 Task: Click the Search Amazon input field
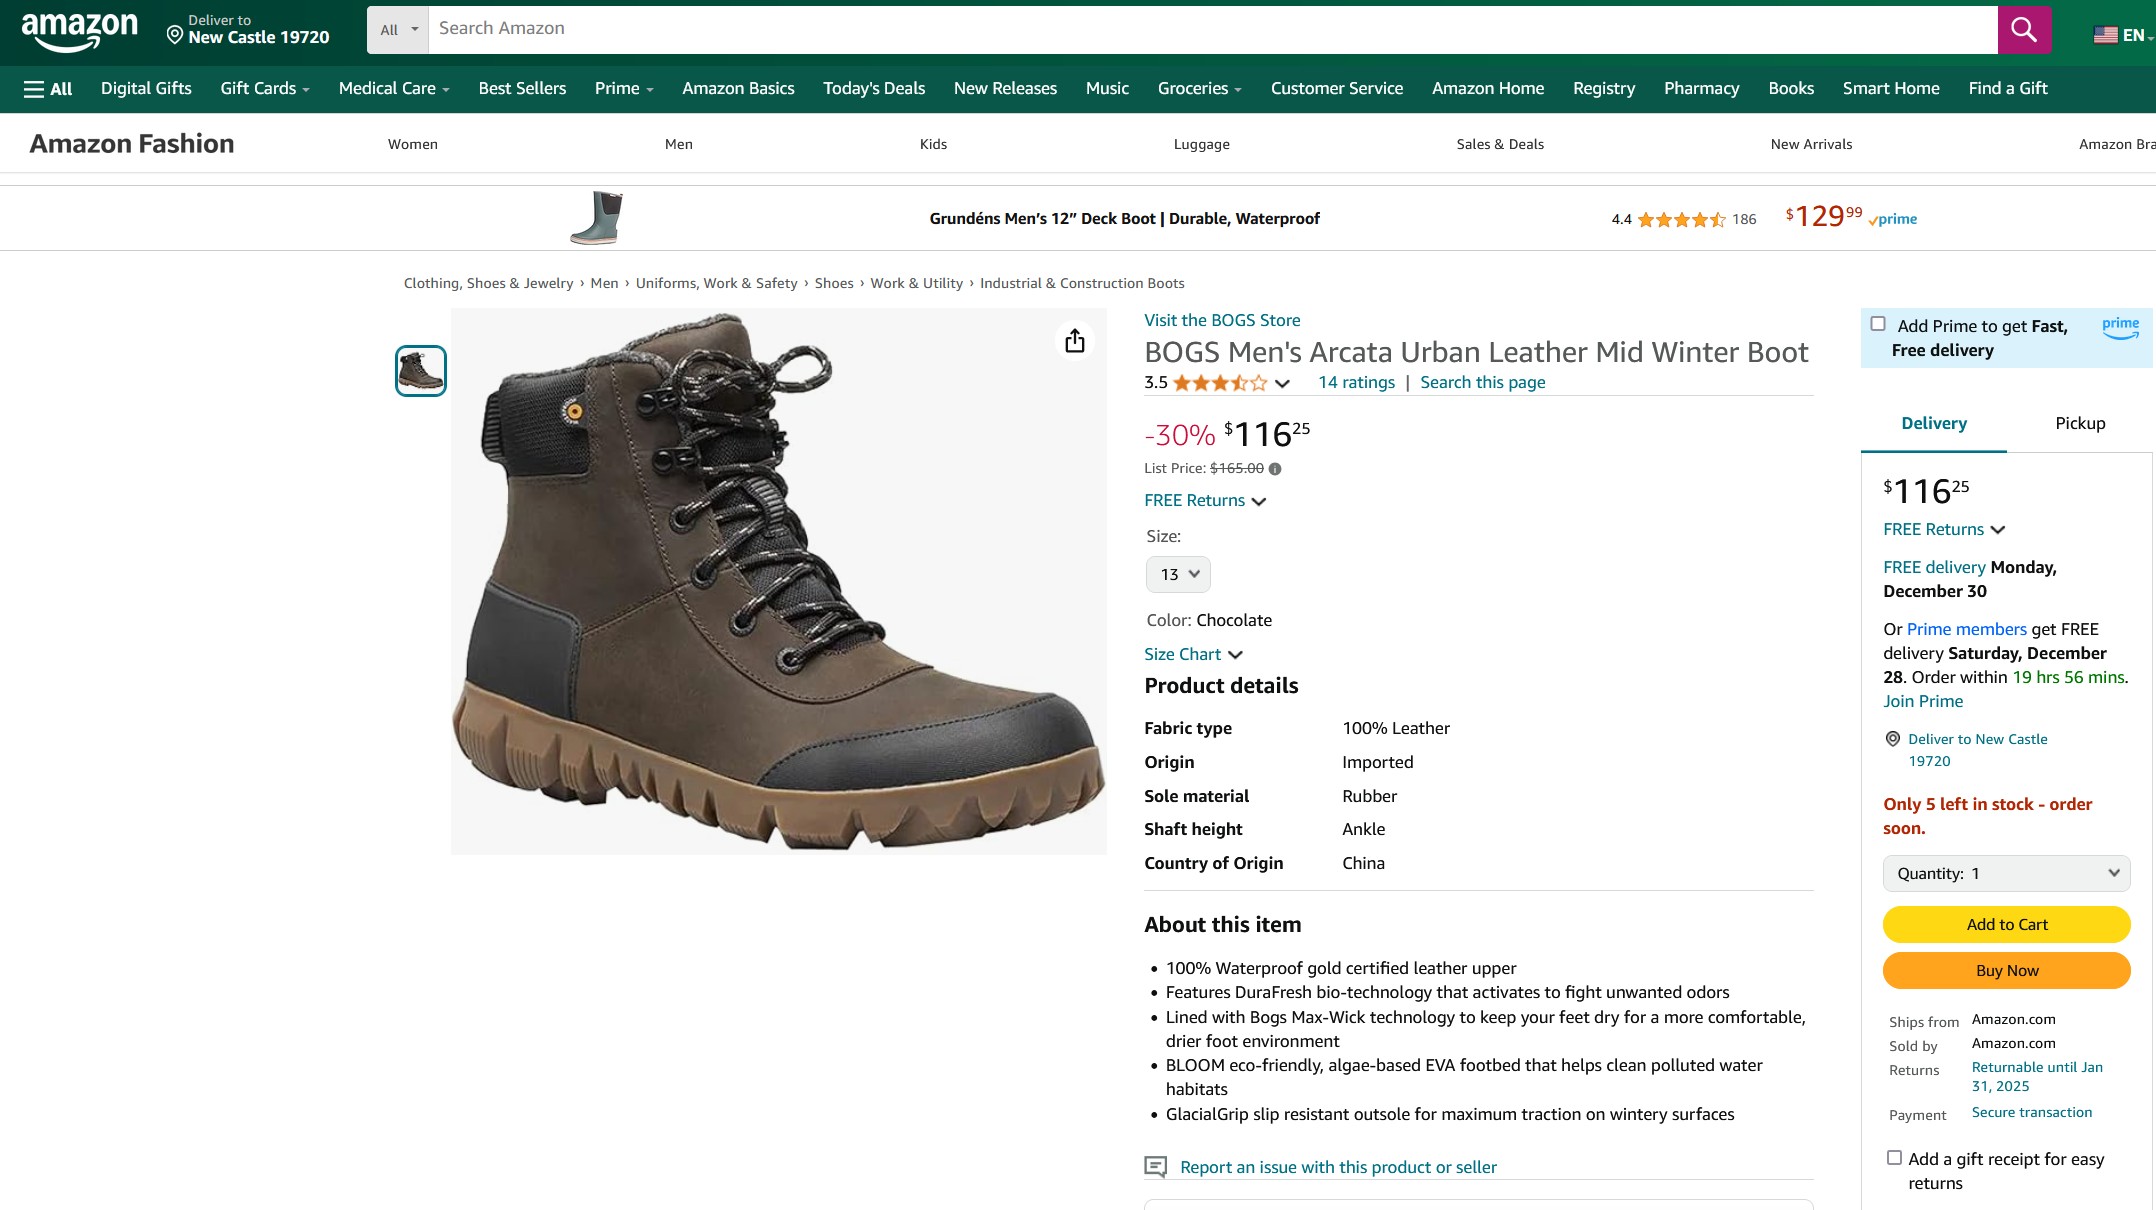(x=1212, y=29)
